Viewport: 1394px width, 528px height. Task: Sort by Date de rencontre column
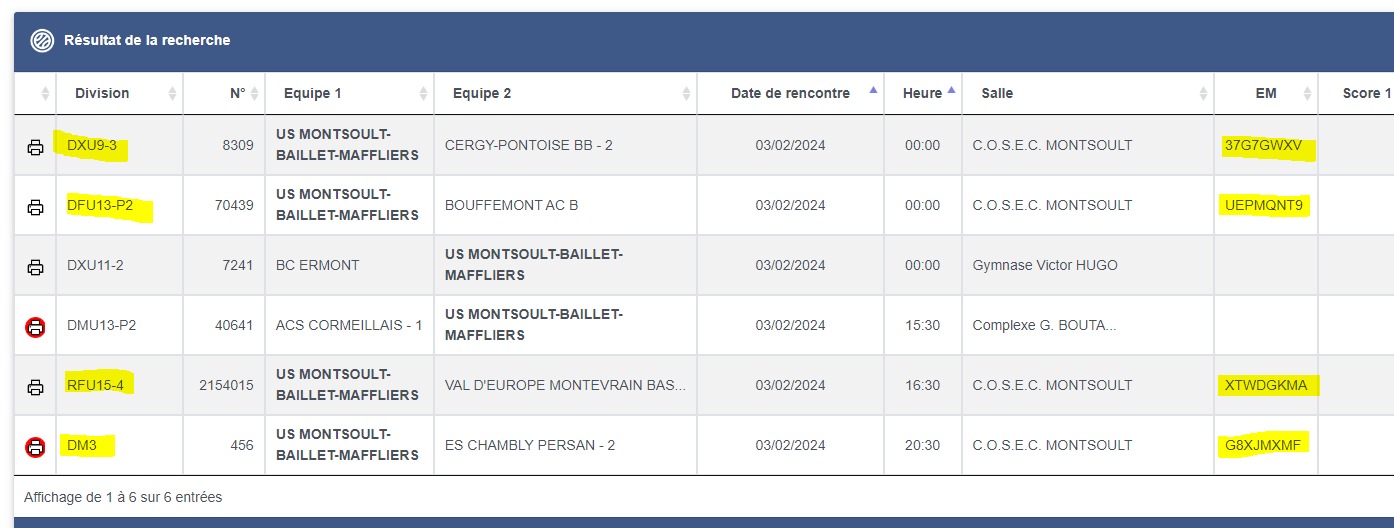point(790,93)
